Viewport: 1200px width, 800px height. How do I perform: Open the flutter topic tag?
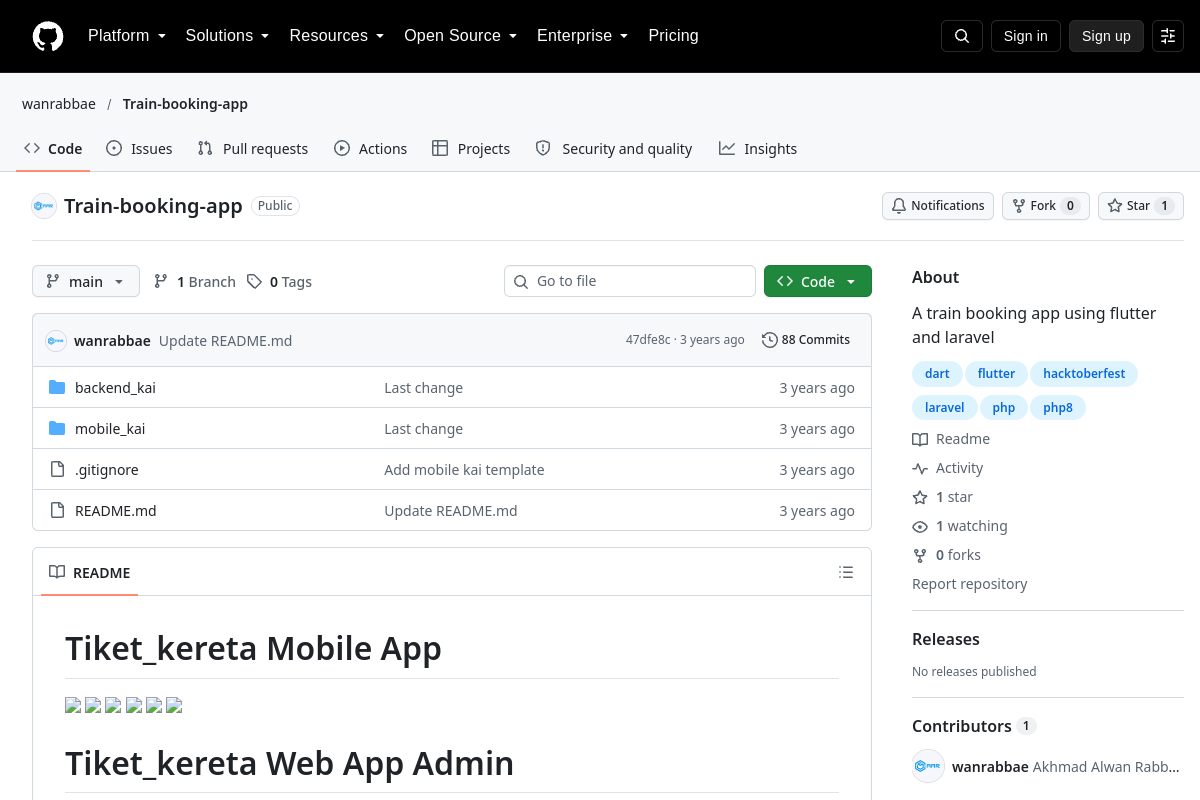click(x=996, y=374)
